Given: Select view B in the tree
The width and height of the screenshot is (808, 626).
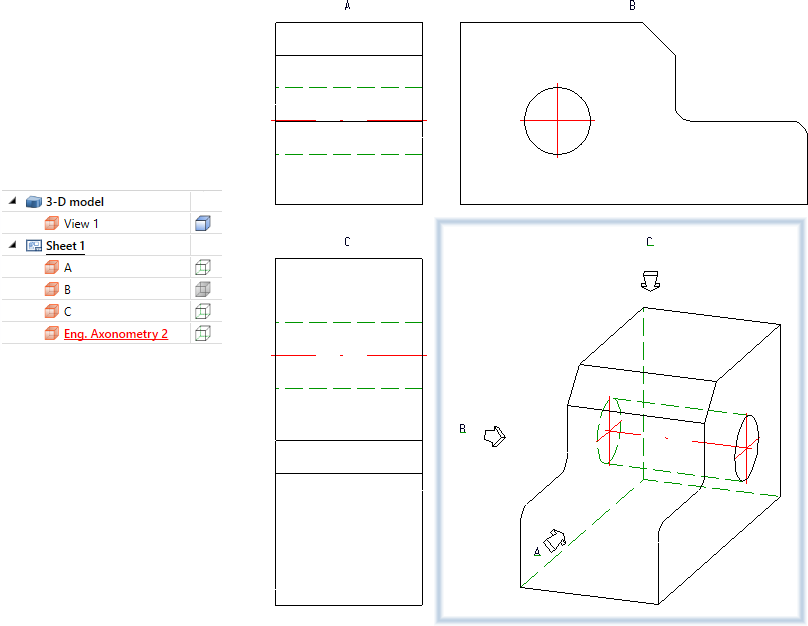Looking at the screenshot, I should pyautogui.click(x=68, y=290).
